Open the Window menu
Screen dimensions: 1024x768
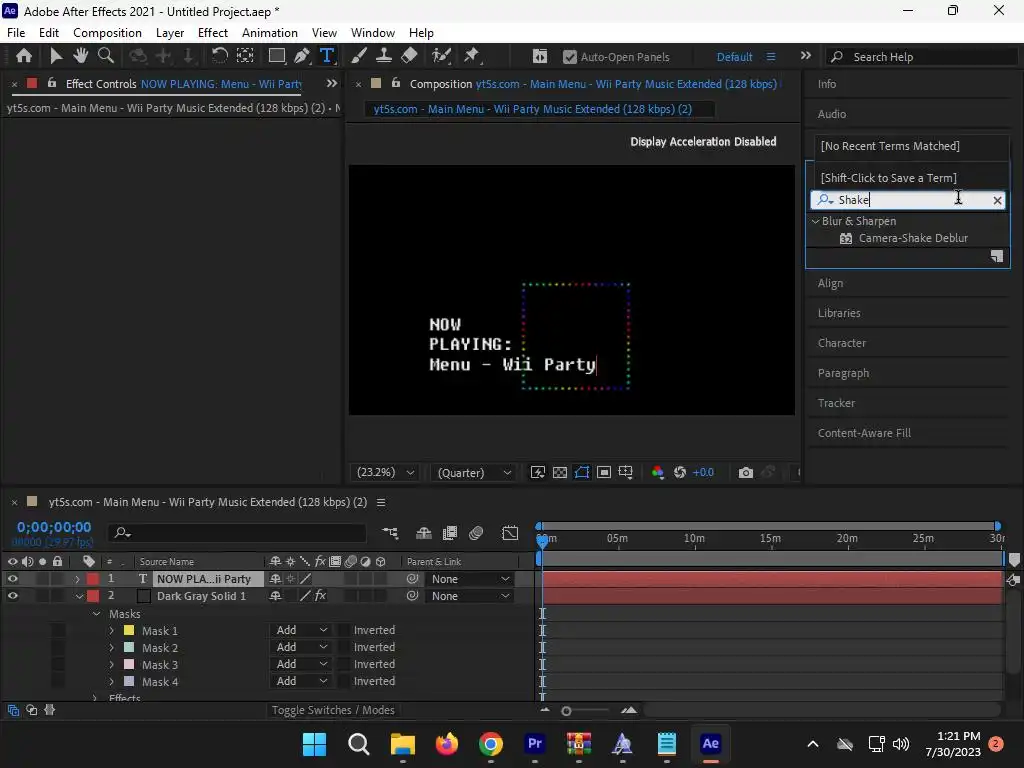click(x=372, y=33)
